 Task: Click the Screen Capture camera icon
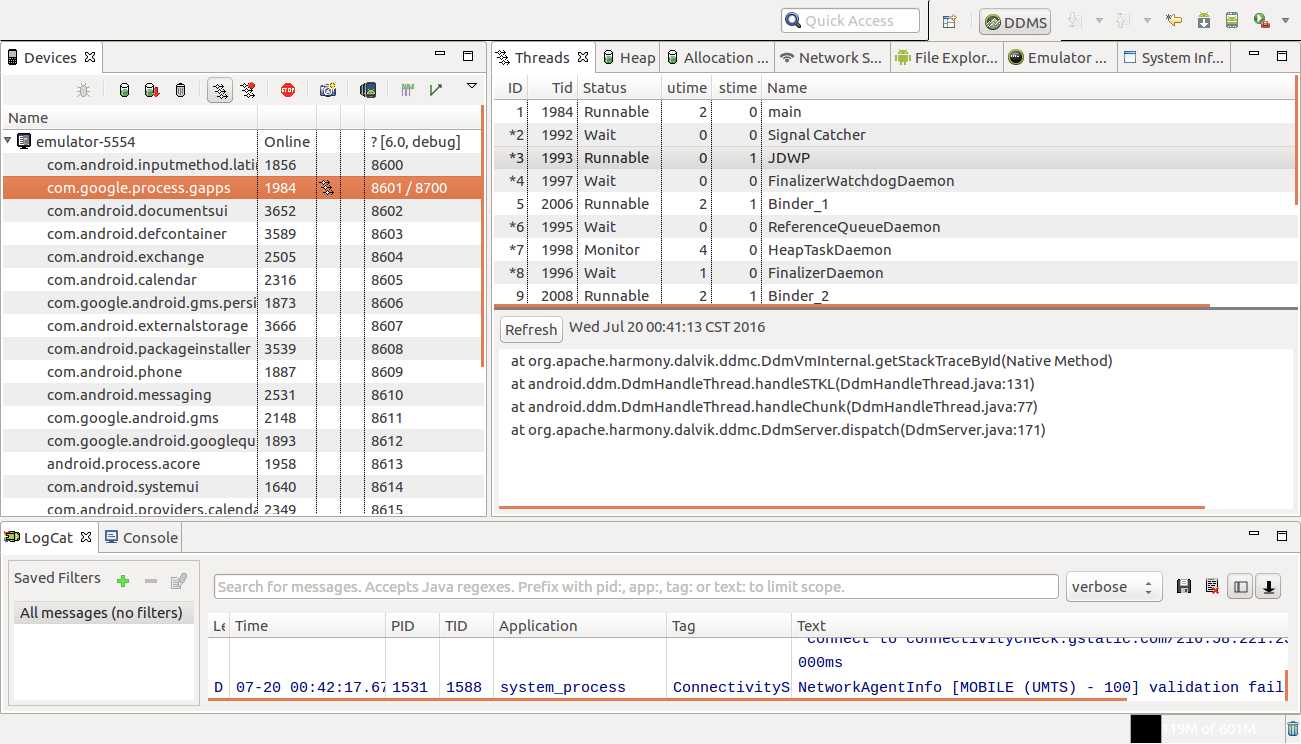pyautogui.click(x=328, y=90)
